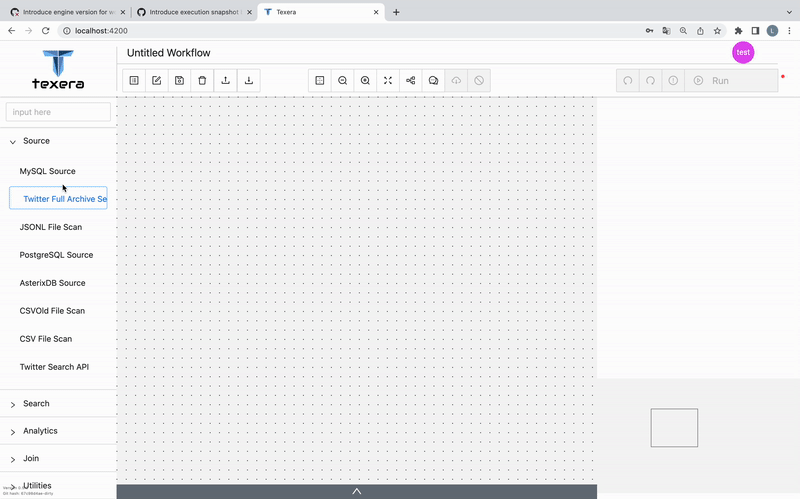Click the cloud upload icon

coord(456,81)
